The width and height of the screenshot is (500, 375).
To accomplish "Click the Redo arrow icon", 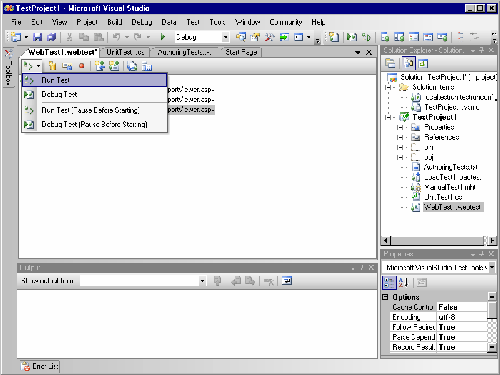I will tap(138, 37).
